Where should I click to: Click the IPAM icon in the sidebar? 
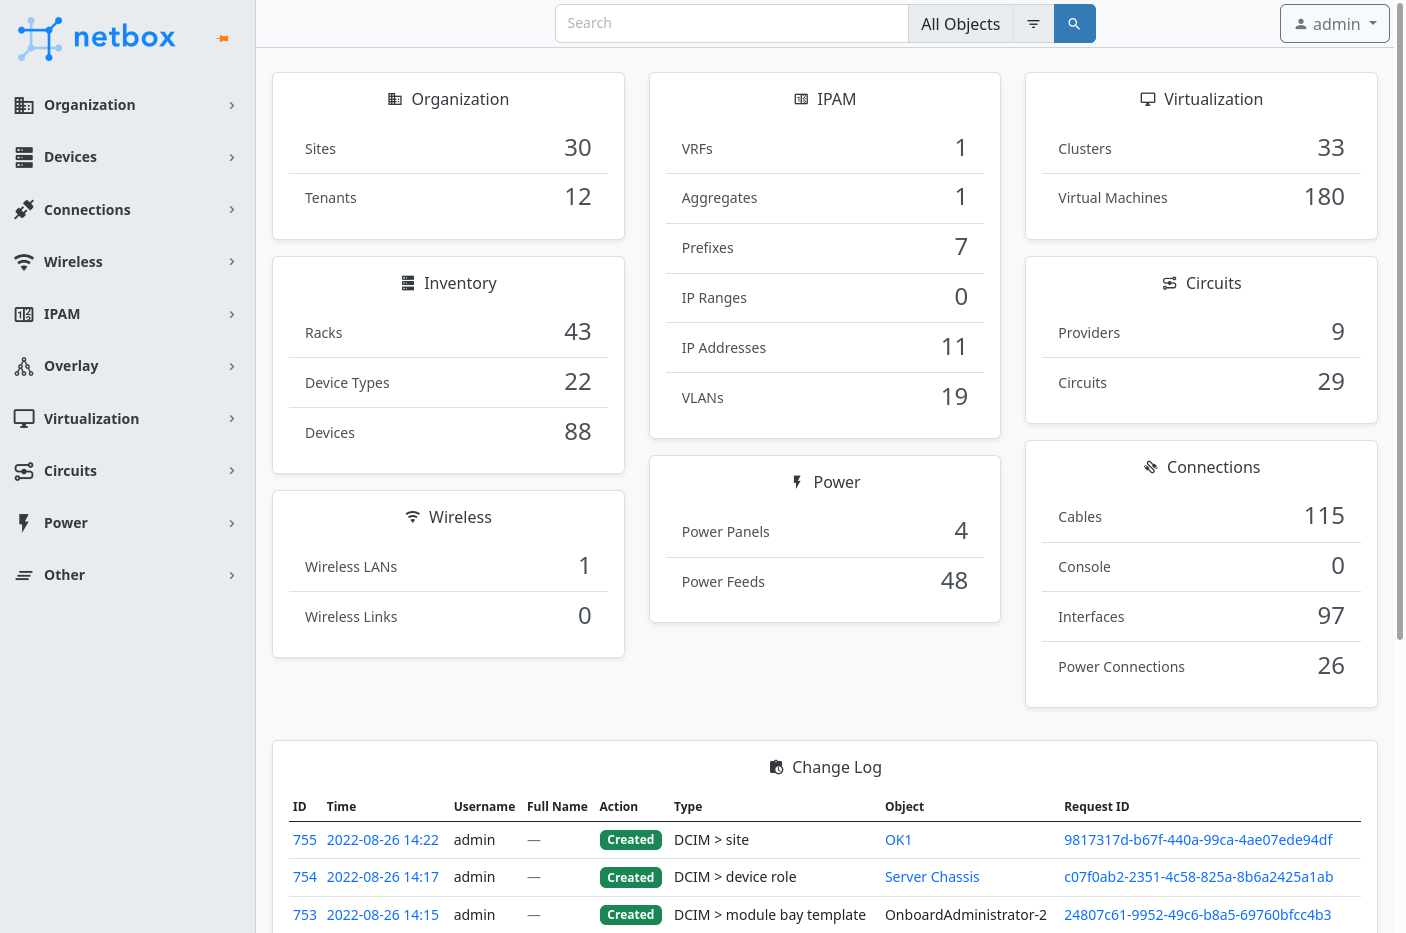pos(24,313)
